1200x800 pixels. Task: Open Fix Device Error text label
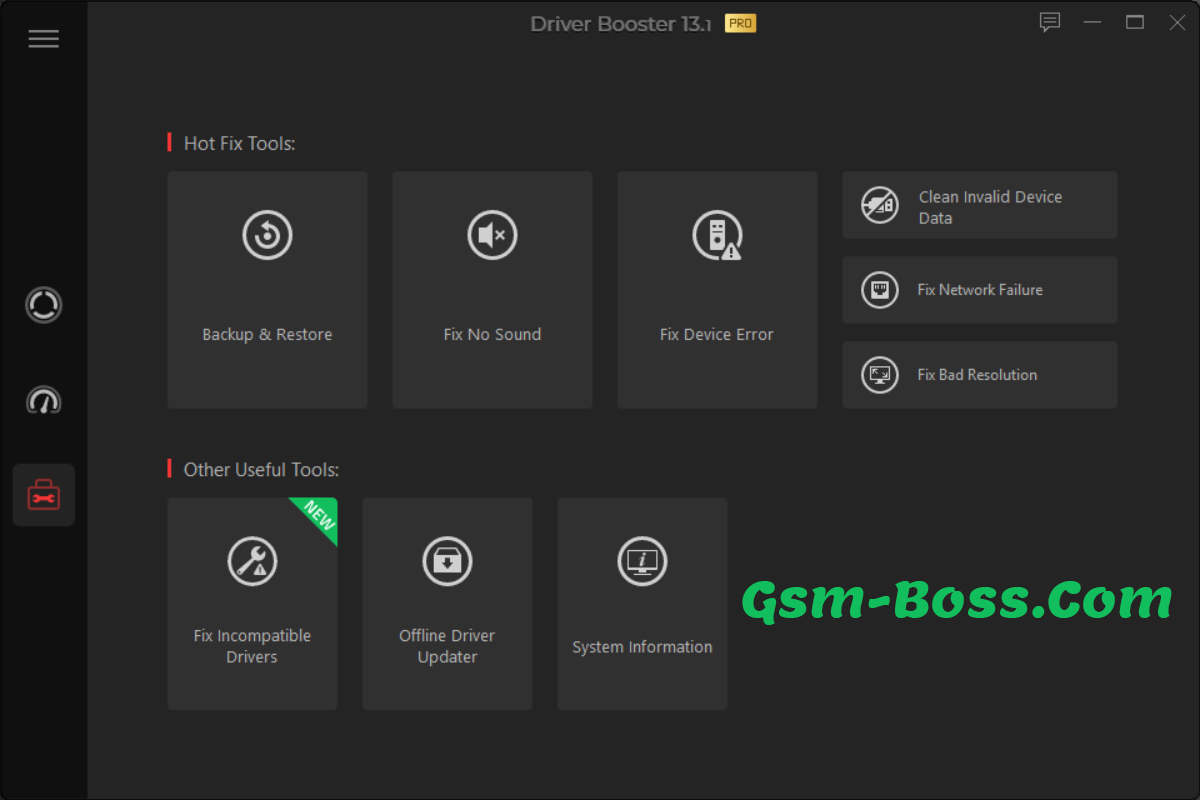click(x=717, y=335)
